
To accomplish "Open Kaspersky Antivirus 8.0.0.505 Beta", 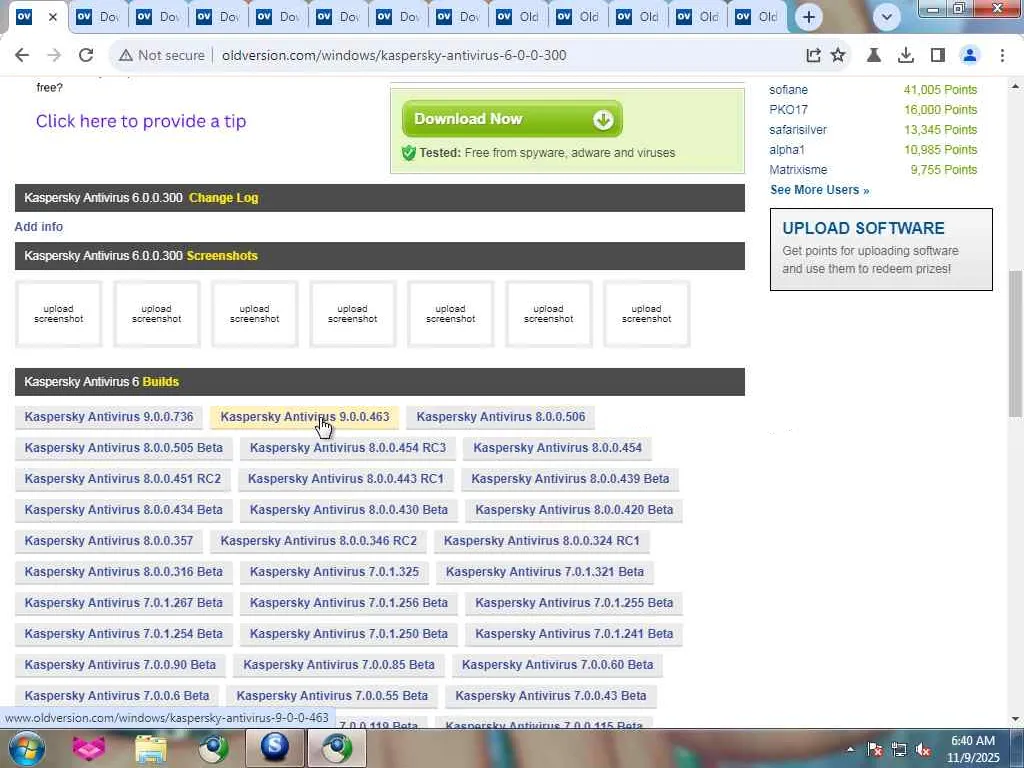I will [x=123, y=448].
